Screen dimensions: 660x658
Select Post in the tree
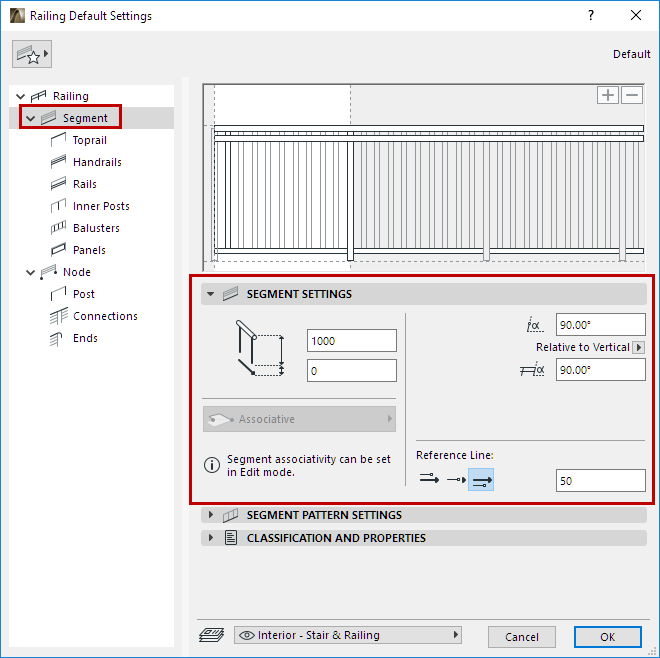84,294
